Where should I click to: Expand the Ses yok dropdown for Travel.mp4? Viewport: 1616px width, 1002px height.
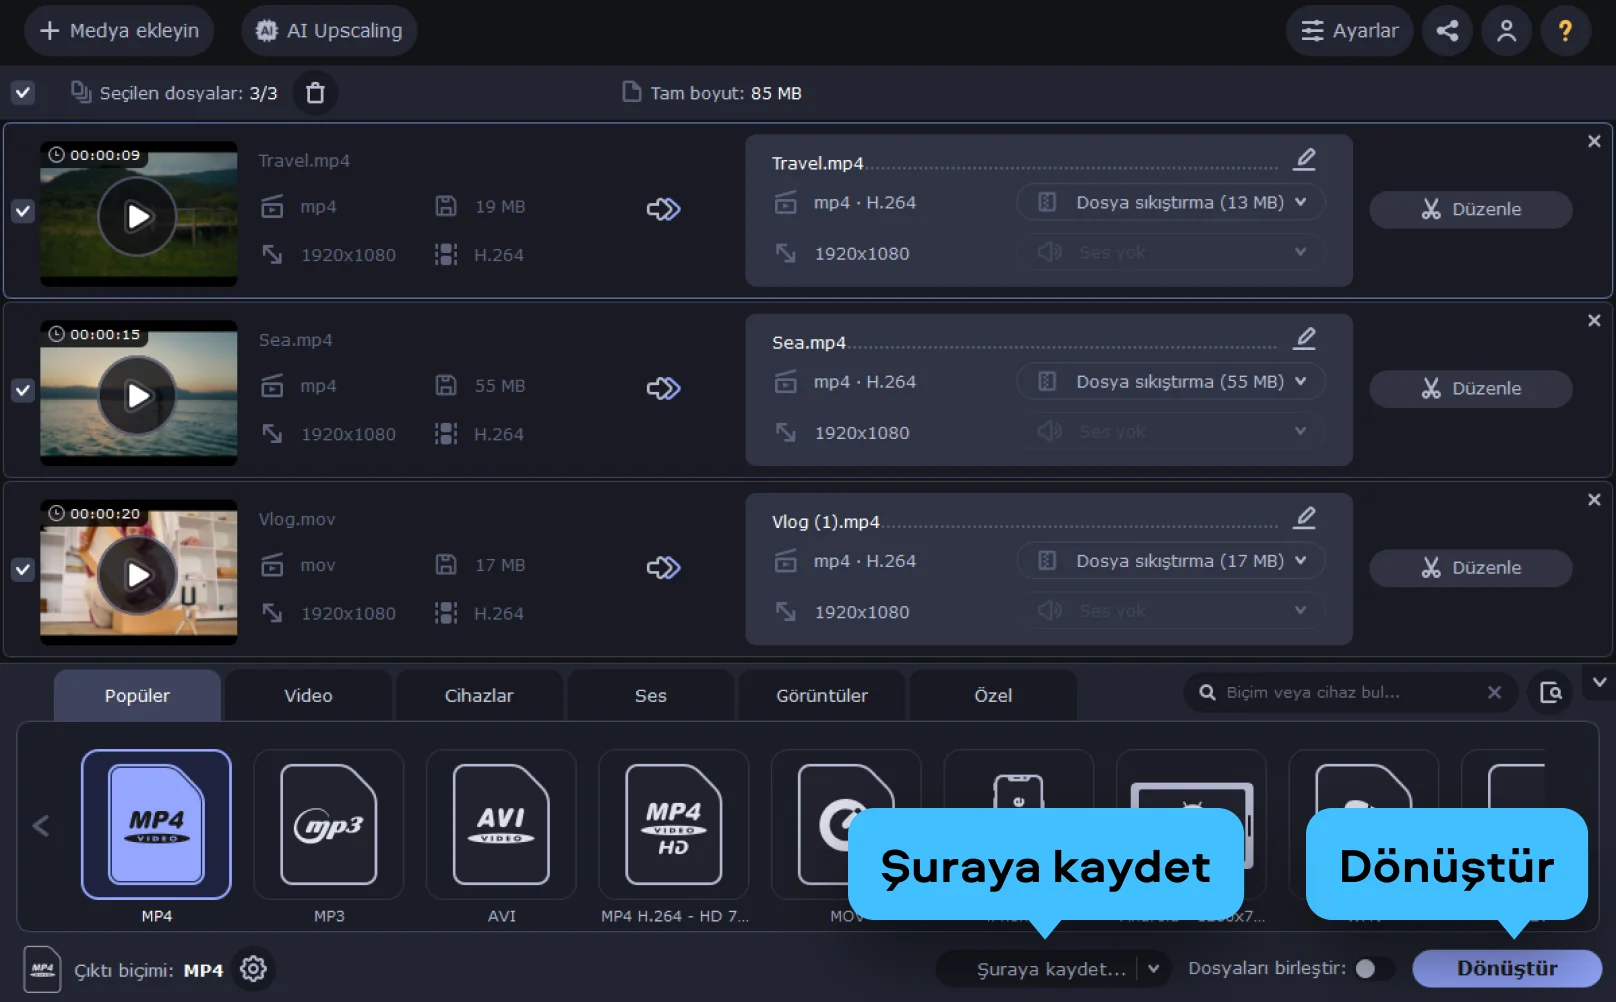[x=1171, y=252]
